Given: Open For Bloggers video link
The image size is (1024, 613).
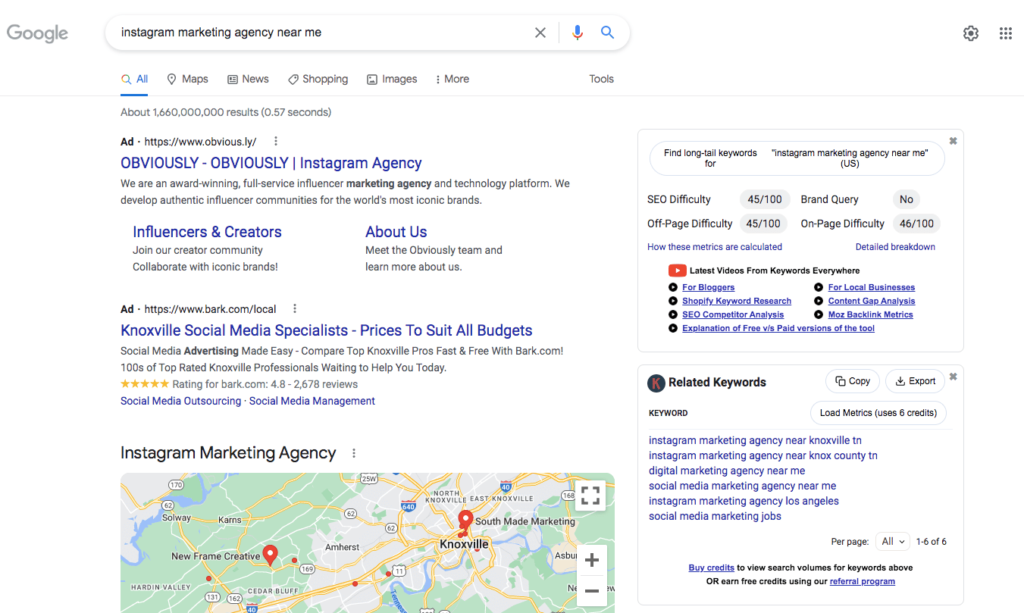Looking at the screenshot, I should (708, 287).
